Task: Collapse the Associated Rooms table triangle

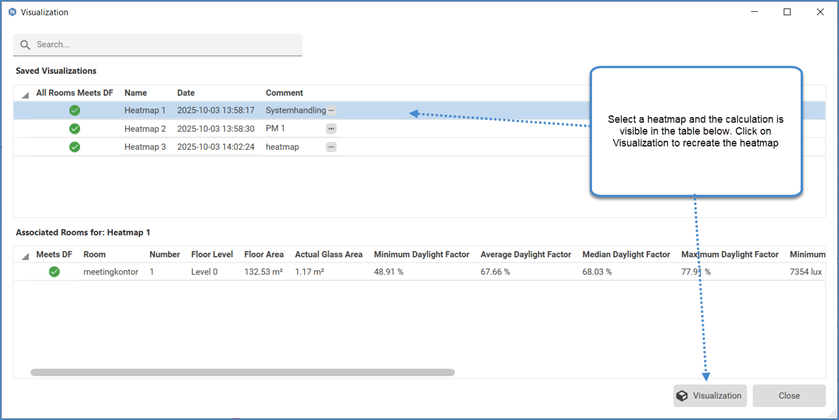Action: [25, 256]
